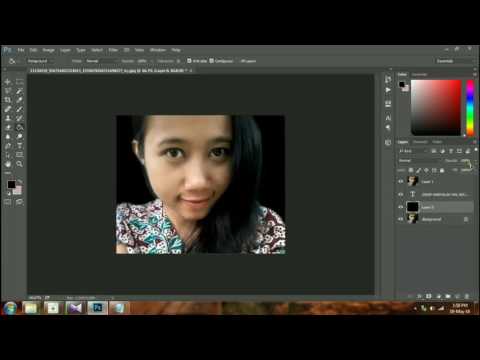480x360 pixels.
Task: Select the Rectangle shape tool
Action: [x=19, y=155]
